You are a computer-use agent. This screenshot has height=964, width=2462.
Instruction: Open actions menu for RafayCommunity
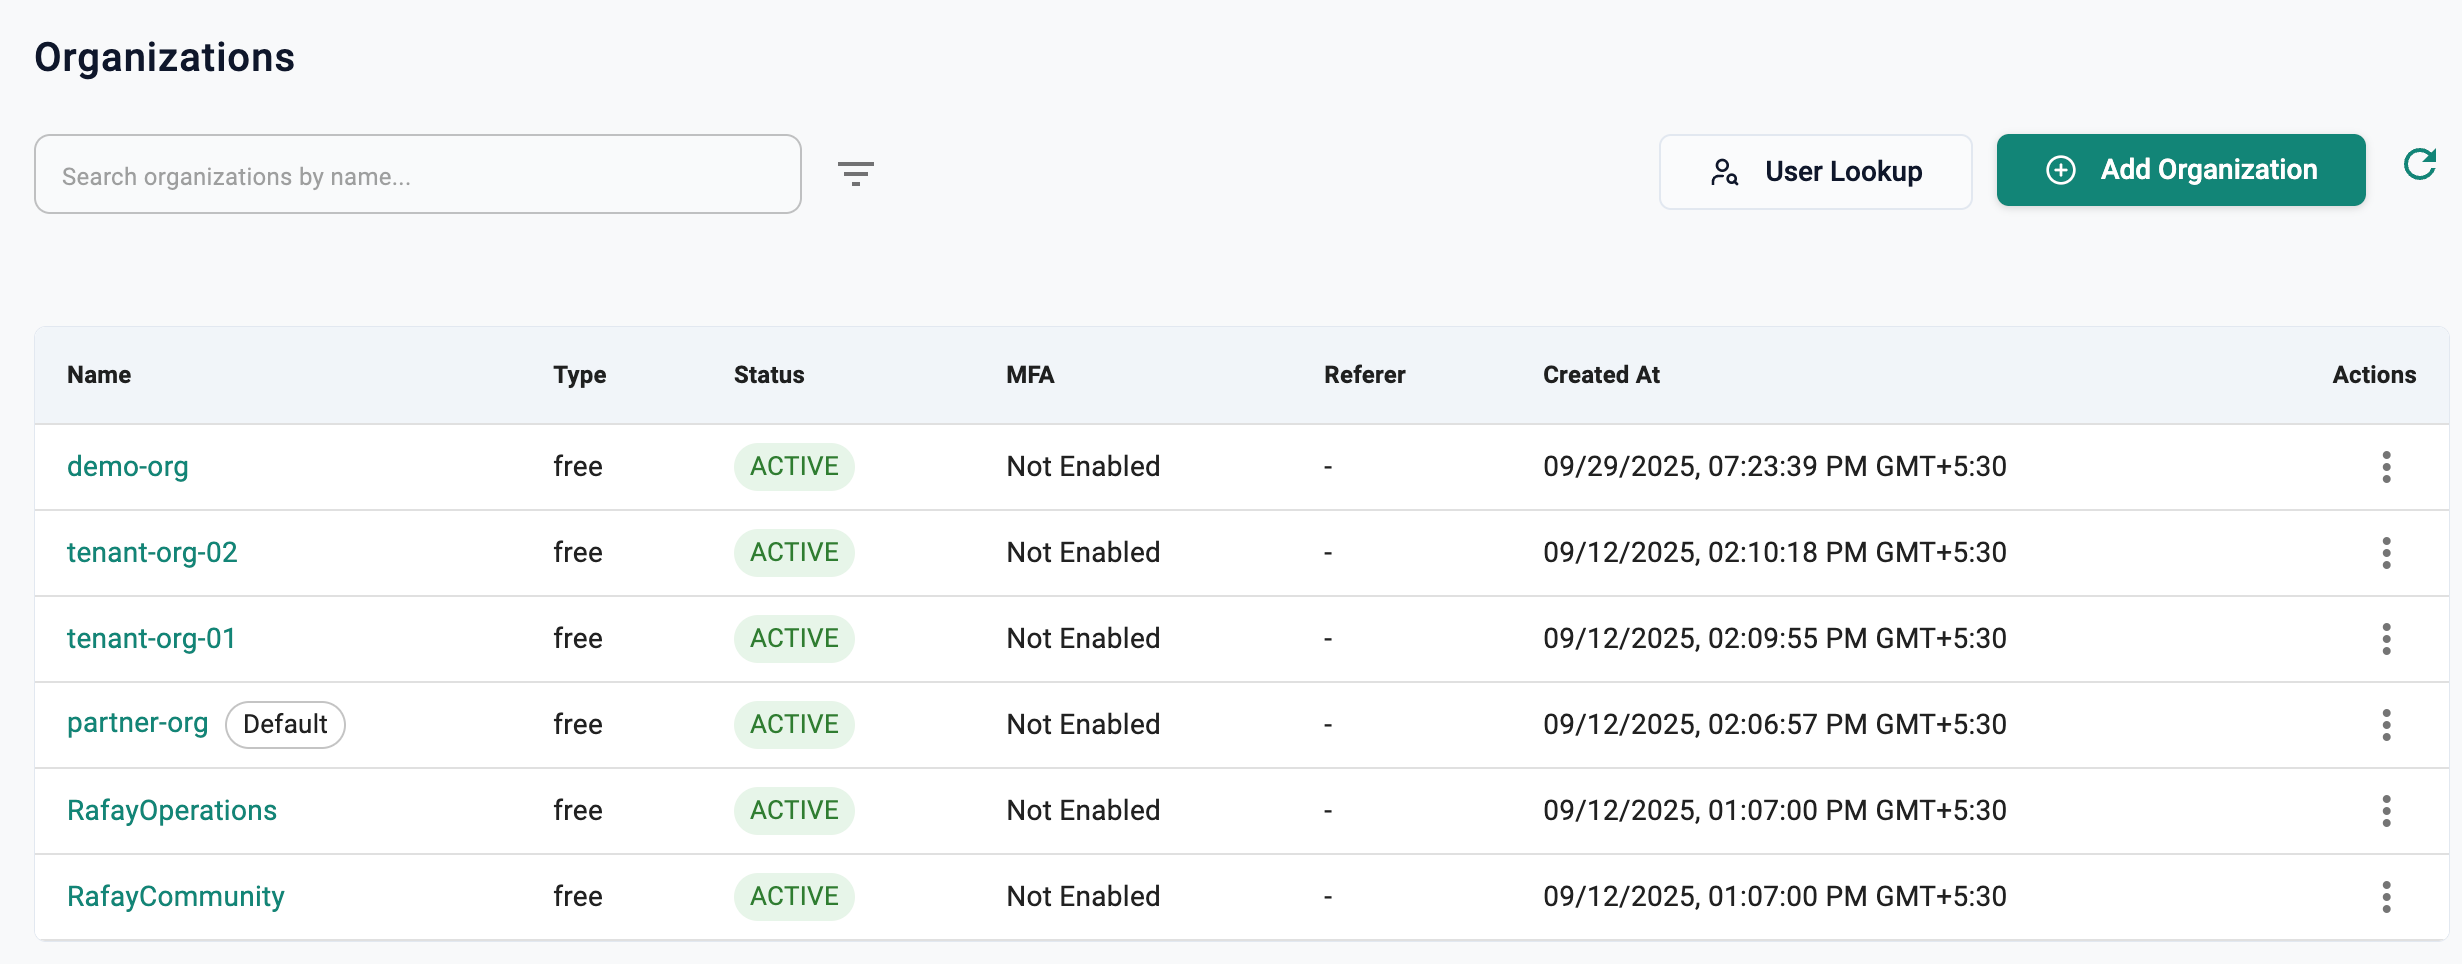[2386, 897]
